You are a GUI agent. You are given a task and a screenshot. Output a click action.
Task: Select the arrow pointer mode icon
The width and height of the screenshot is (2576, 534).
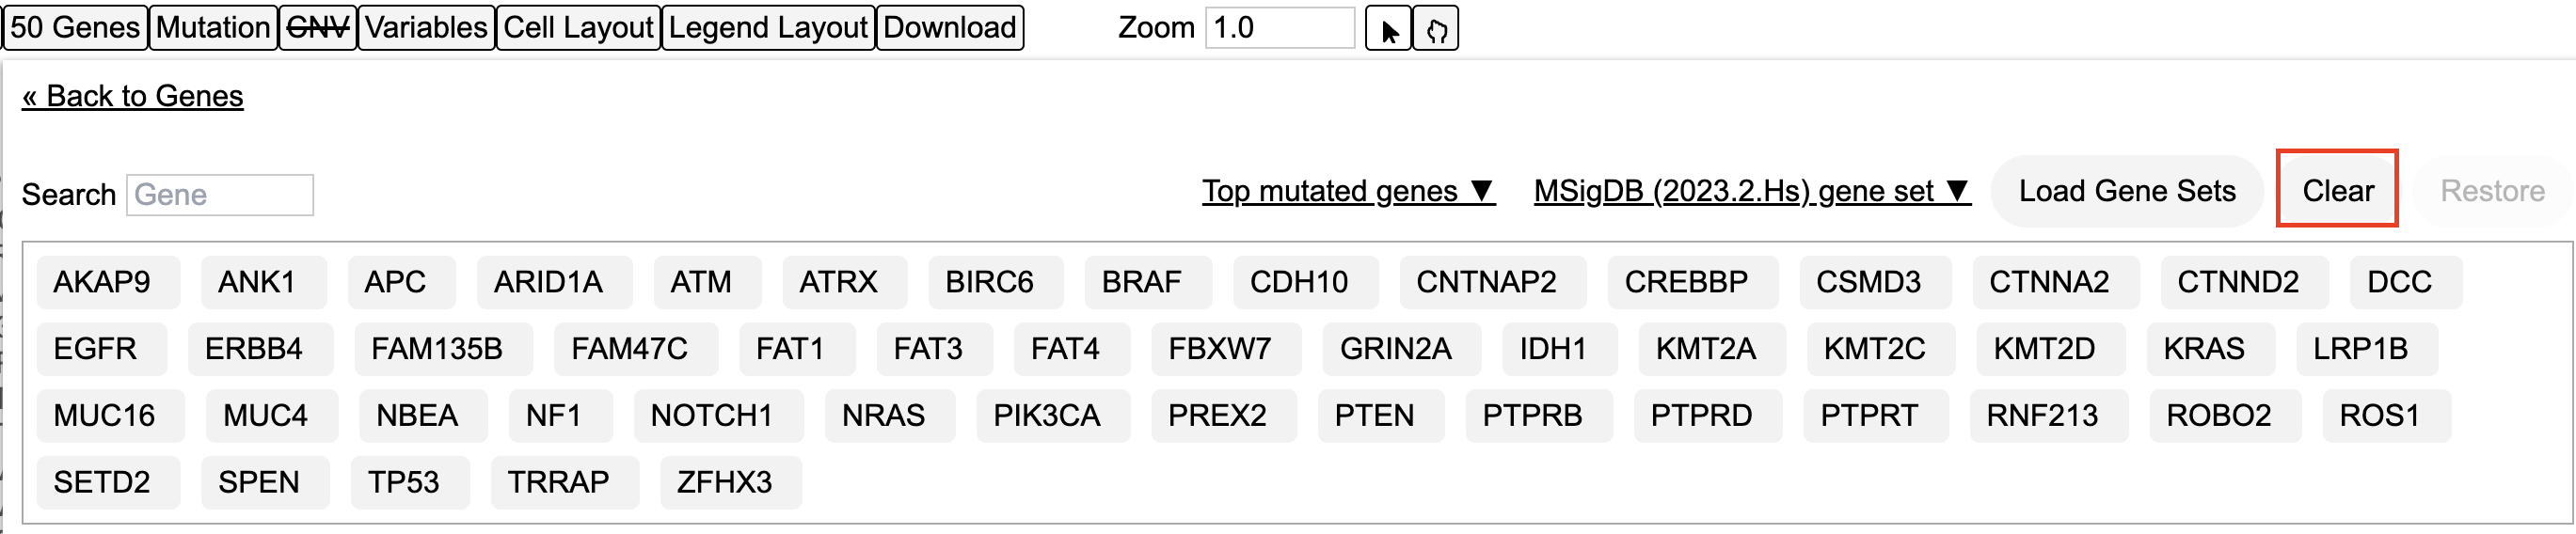(x=1388, y=29)
